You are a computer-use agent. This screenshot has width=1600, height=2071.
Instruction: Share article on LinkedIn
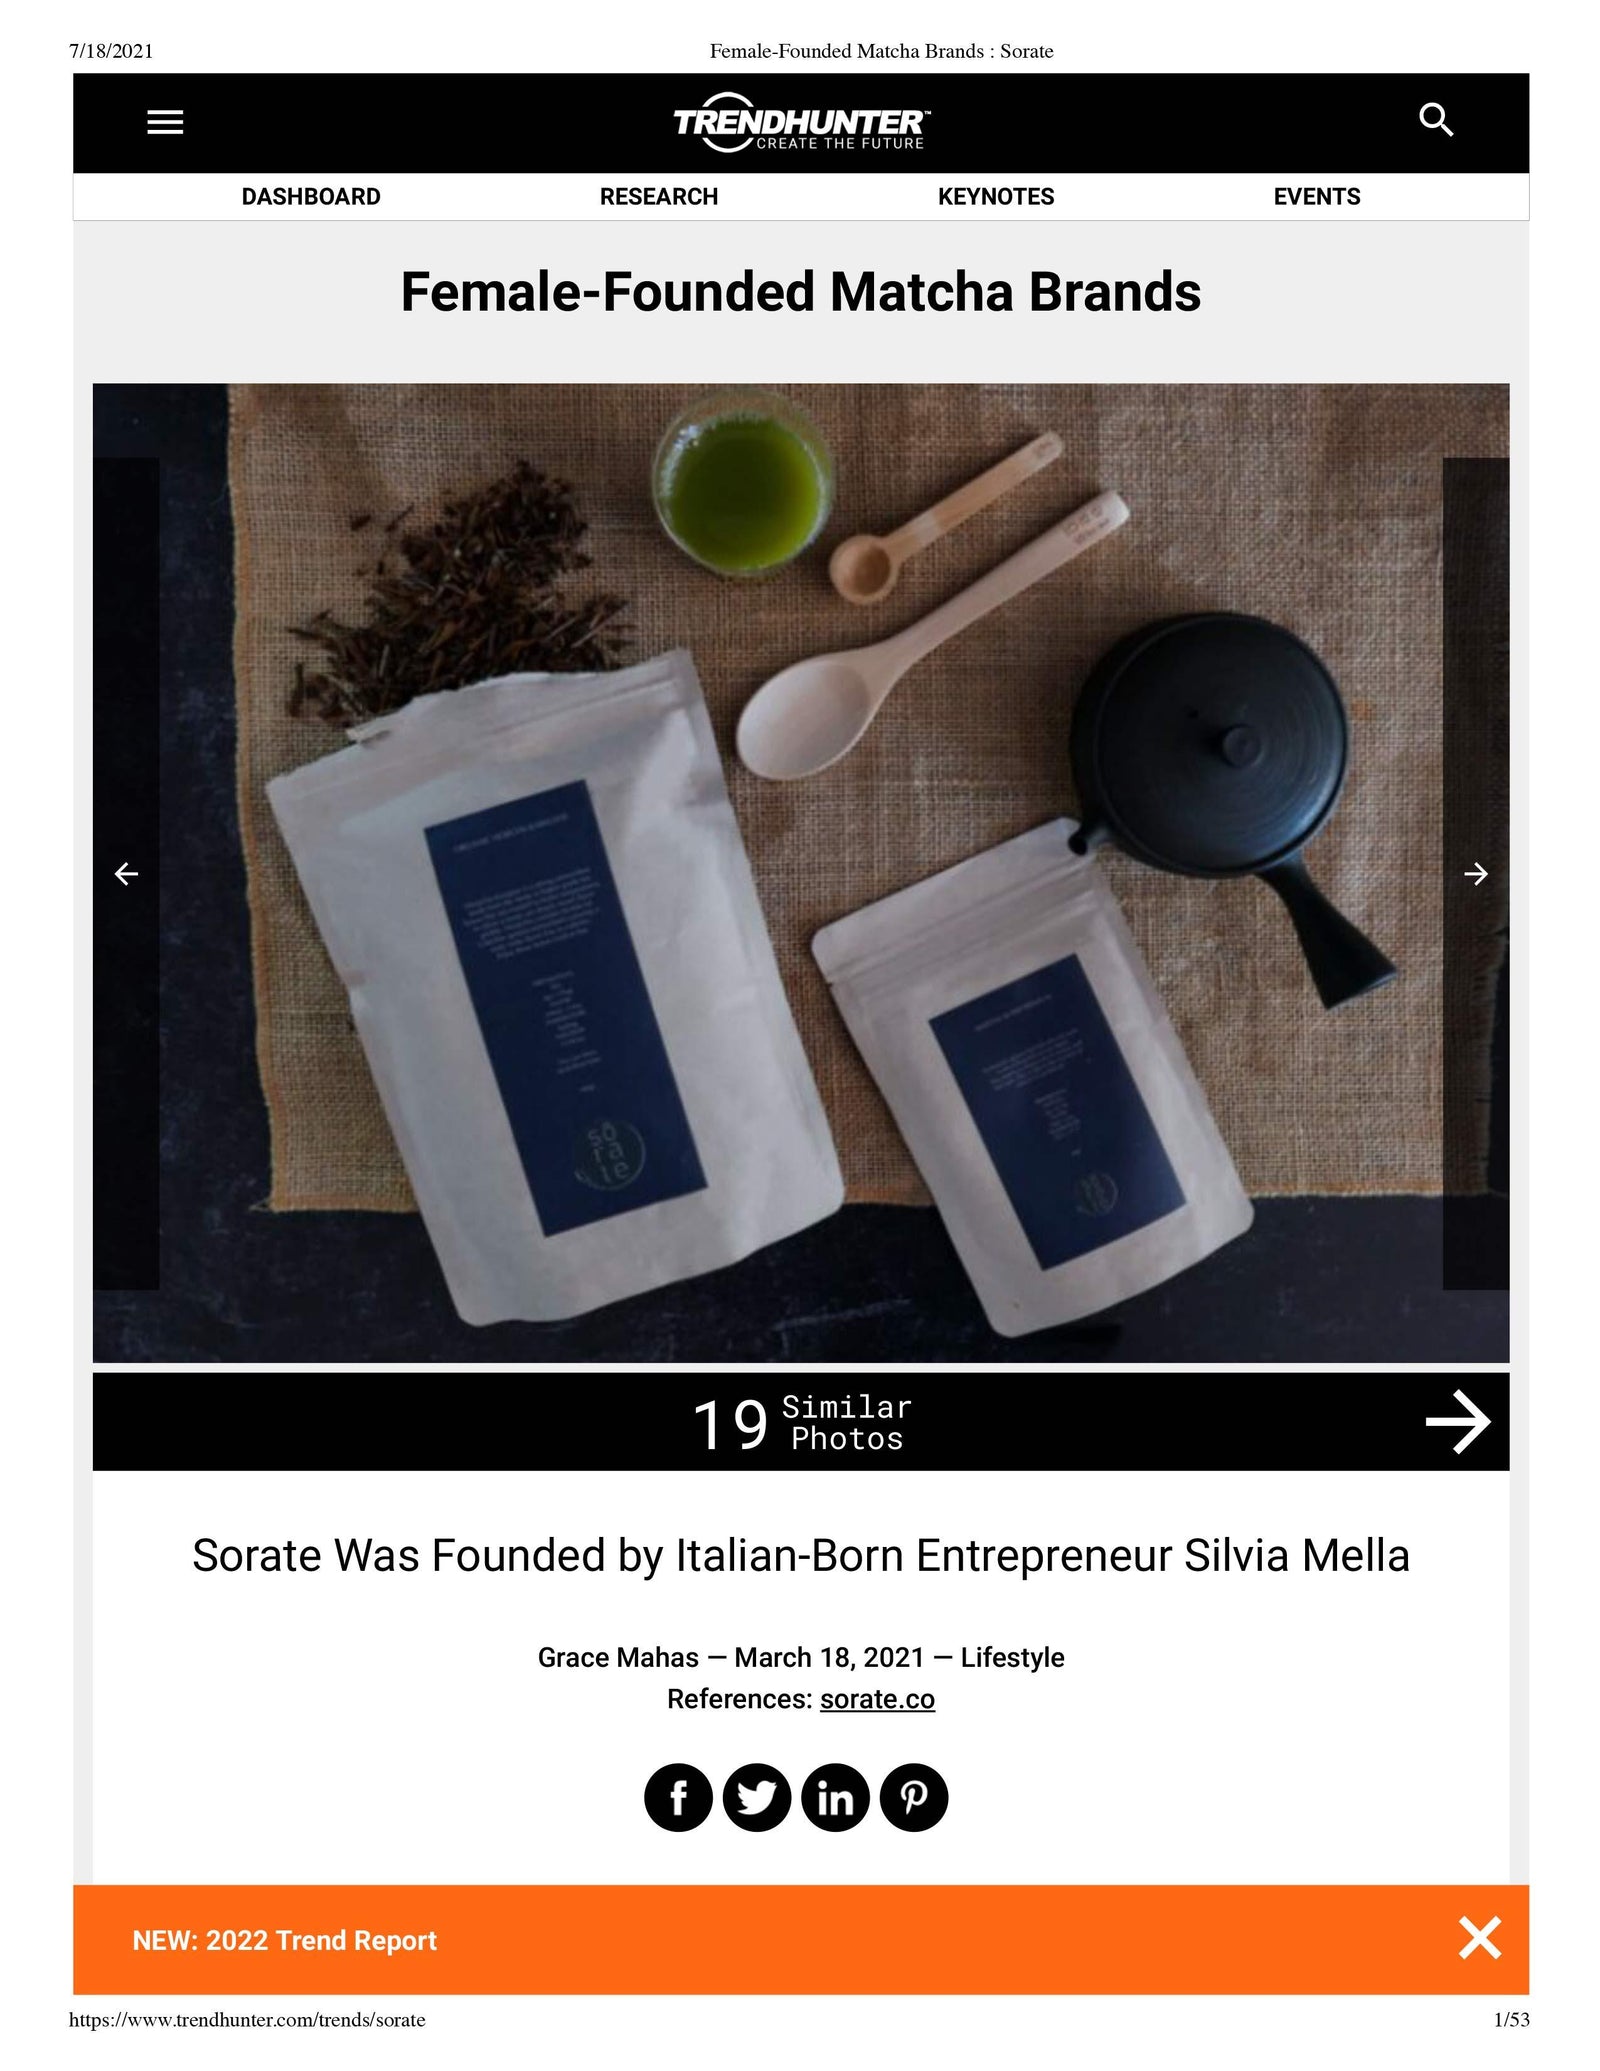pos(835,1797)
